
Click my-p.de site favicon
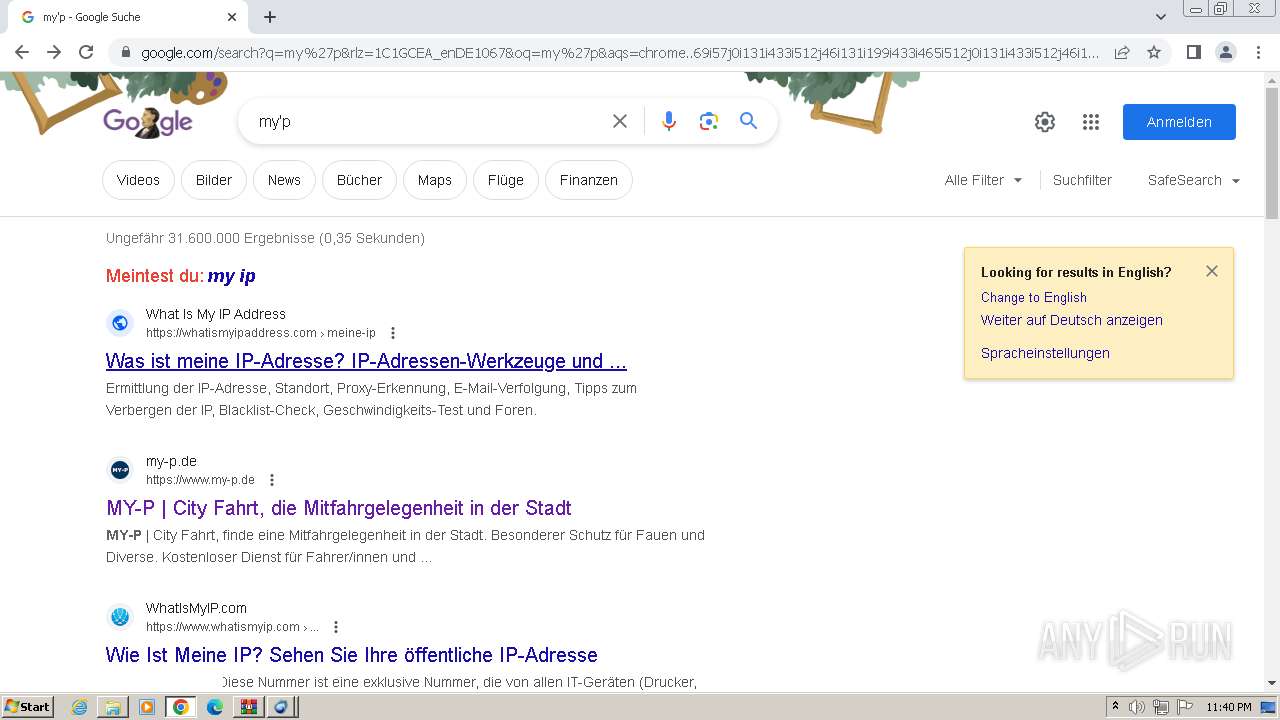pos(120,469)
